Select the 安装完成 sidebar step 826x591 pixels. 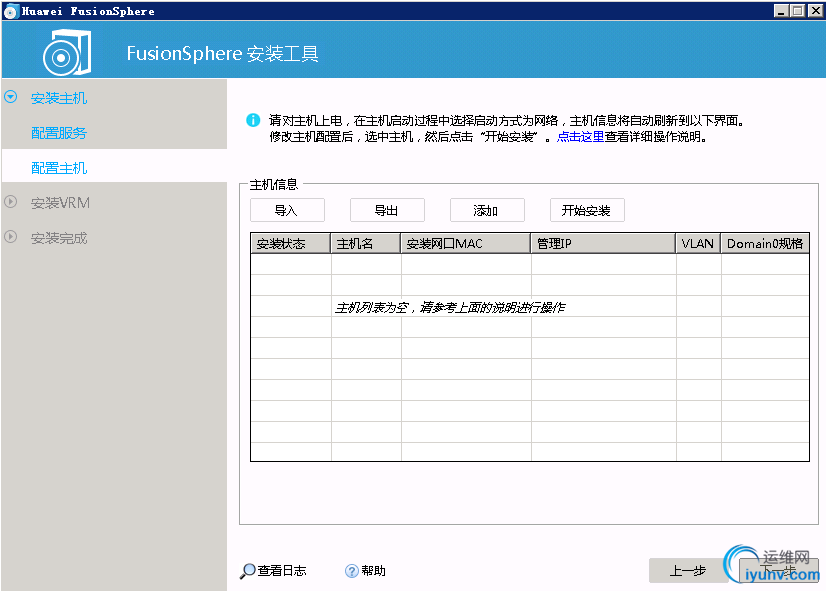tap(59, 238)
